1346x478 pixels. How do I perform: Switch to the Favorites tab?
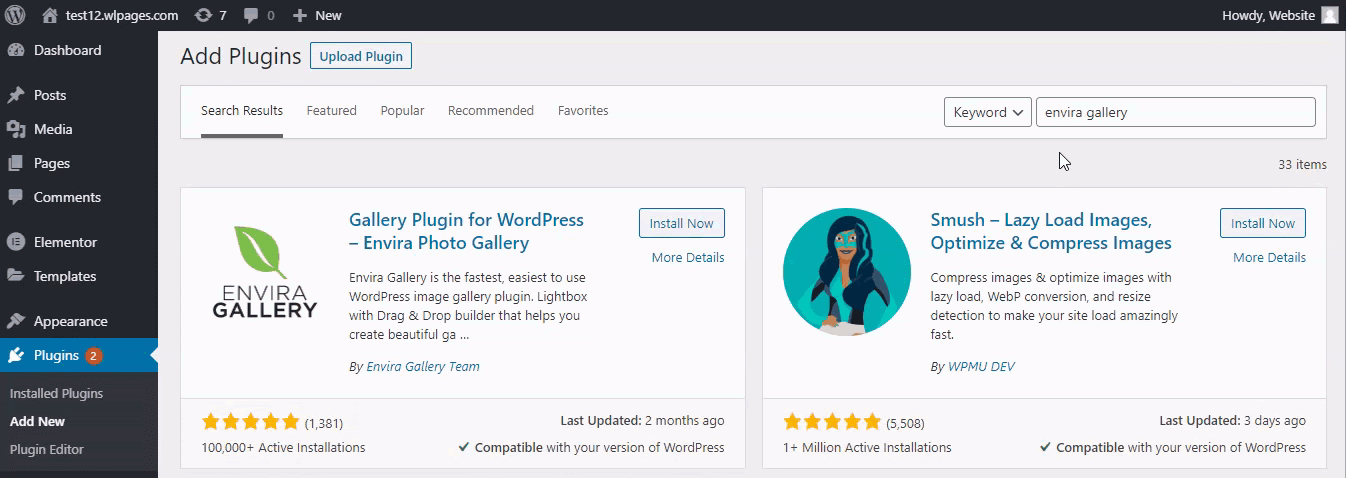pyautogui.click(x=583, y=110)
